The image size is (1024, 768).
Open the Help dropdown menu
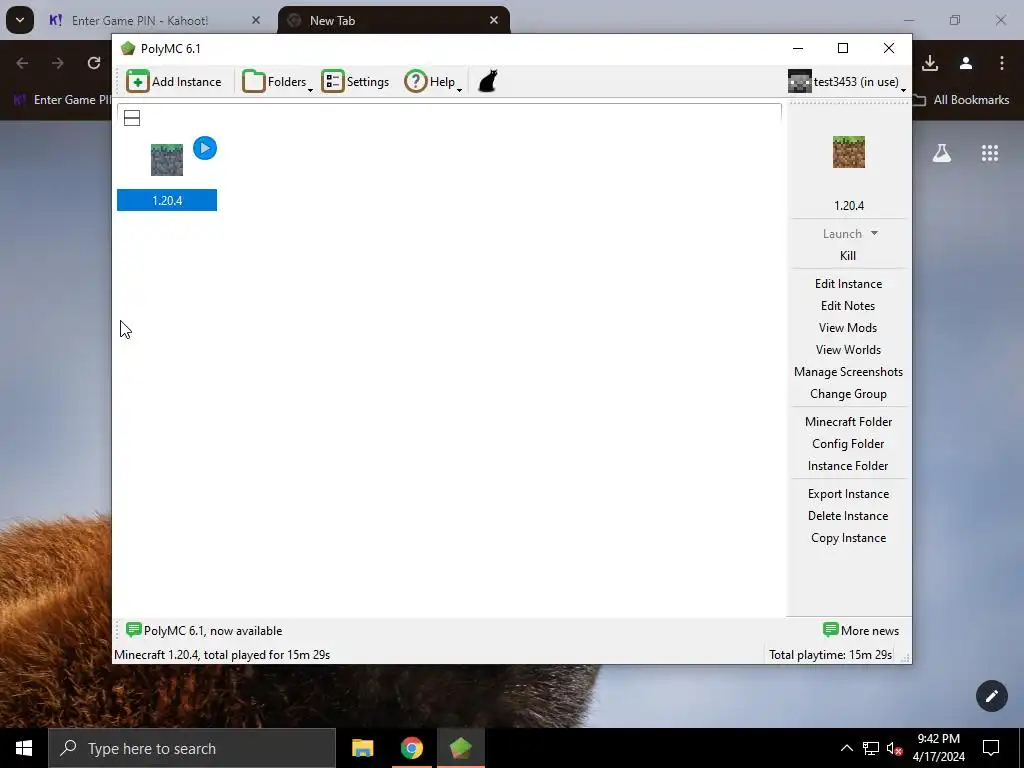pos(433,82)
